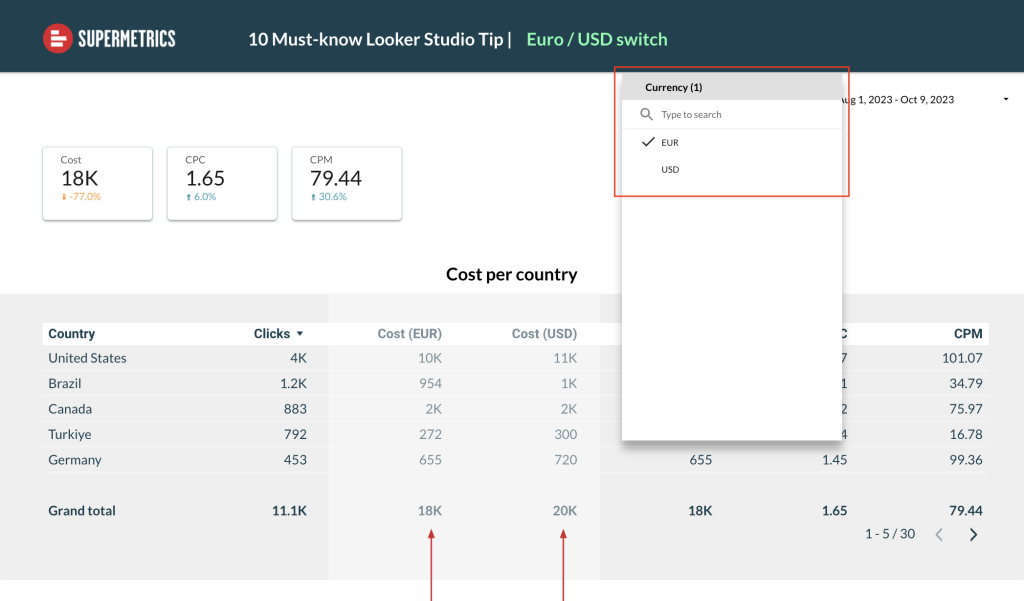Screen dimensions: 1024x601
Task: Click Brazil CPM value 34.79
Action: pyautogui.click(x=966, y=383)
